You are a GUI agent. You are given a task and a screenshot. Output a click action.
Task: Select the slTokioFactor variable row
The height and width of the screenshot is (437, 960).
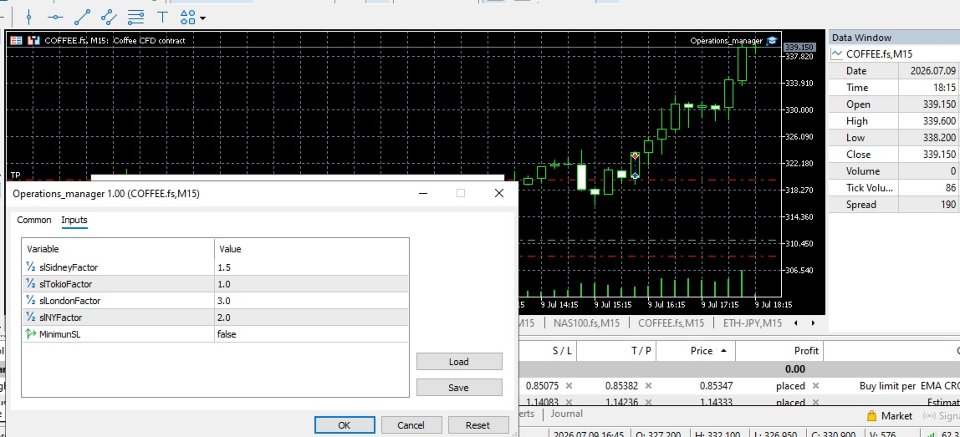pos(119,284)
